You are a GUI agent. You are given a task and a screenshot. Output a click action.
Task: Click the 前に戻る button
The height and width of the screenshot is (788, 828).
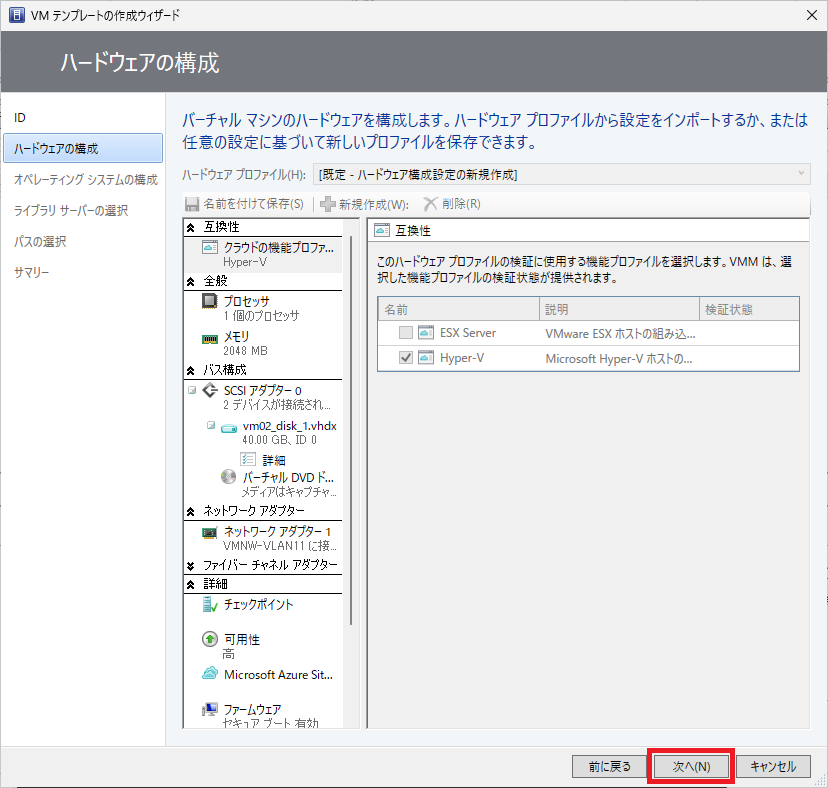pos(609,766)
